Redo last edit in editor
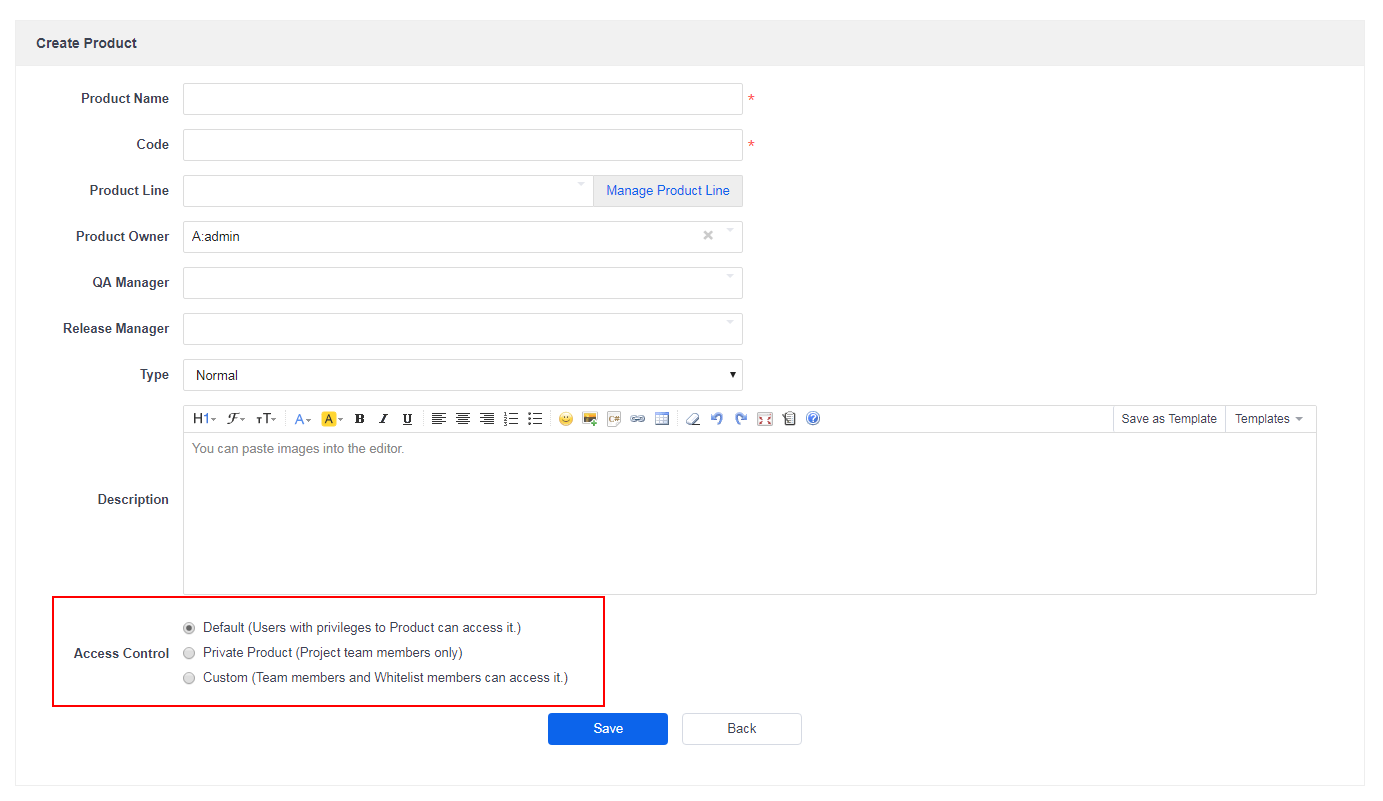Screen dimensions: 1383x801 pos(741,419)
